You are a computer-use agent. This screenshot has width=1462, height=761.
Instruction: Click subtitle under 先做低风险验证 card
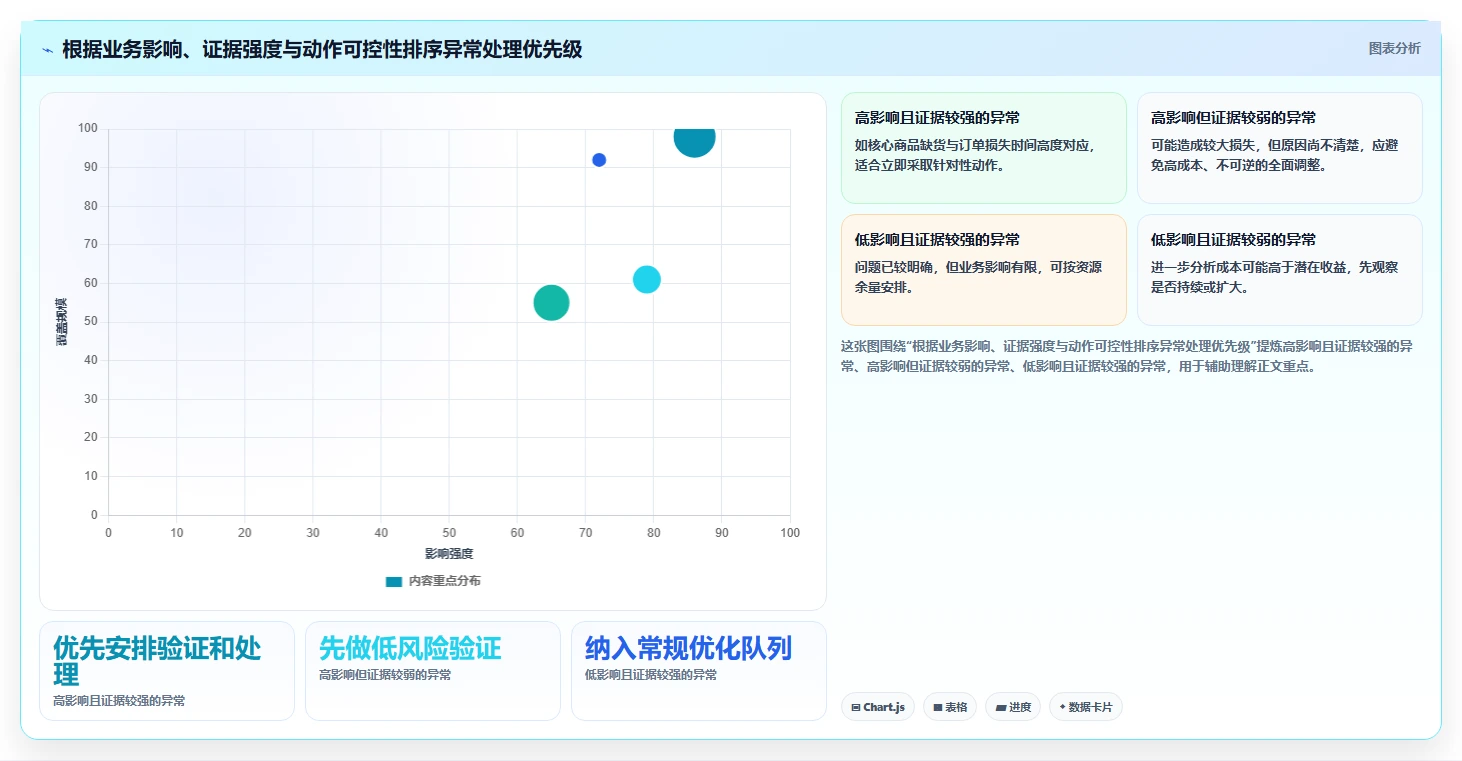[x=385, y=675]
